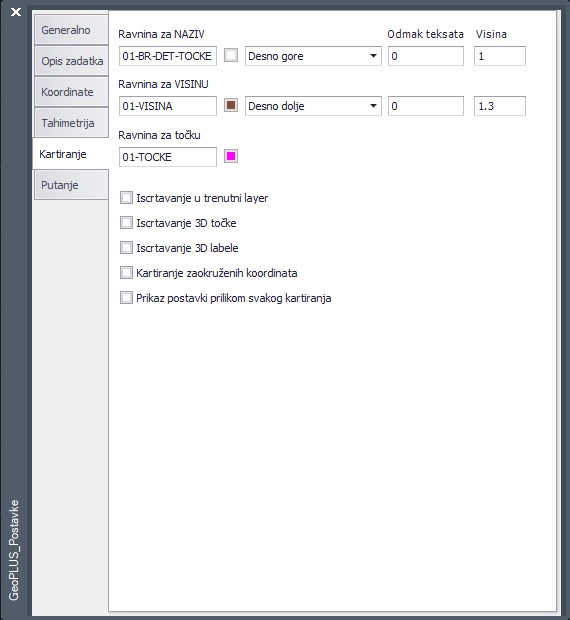Enable Iscrtavanje 3D točke checkbox
Viewport: 570px width, 620px height.
[x=126, y=223]
